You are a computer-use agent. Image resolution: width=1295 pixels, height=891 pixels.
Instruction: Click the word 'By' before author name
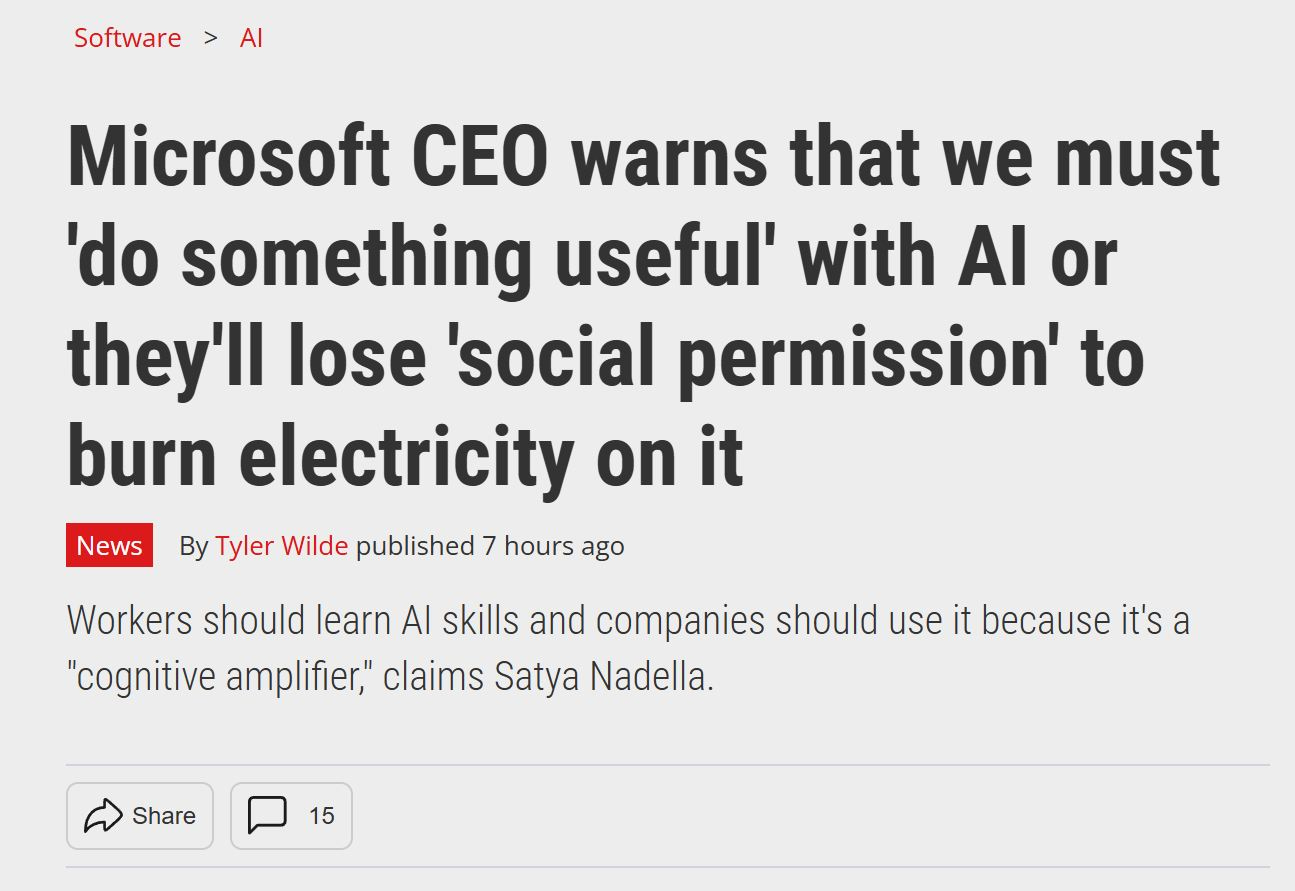[193, 546]
